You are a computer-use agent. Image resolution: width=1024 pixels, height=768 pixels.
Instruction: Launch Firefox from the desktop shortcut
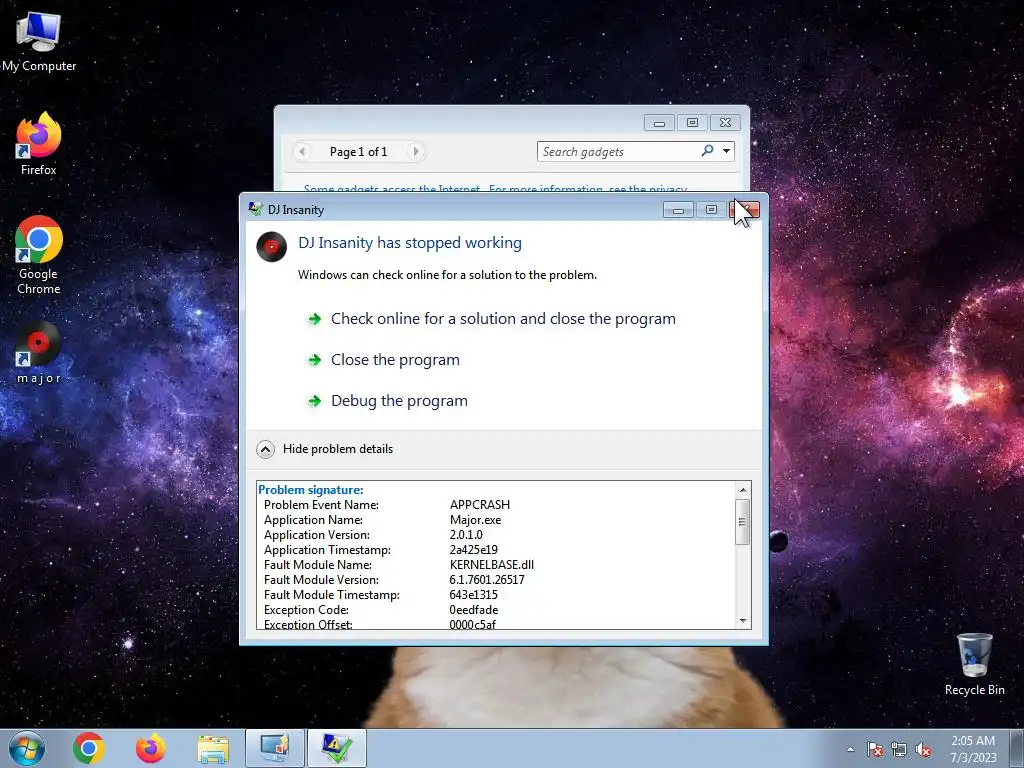[39, 144]
